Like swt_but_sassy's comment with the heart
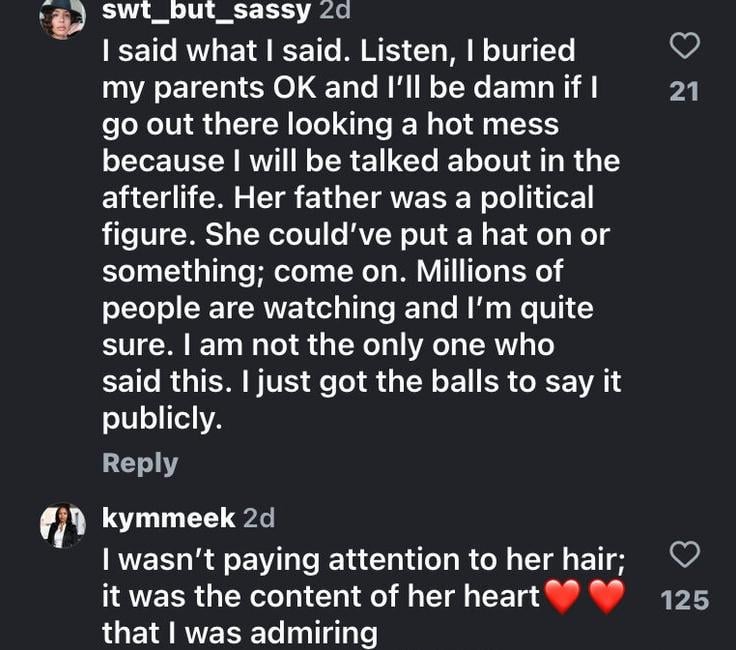 coord(684,46)
